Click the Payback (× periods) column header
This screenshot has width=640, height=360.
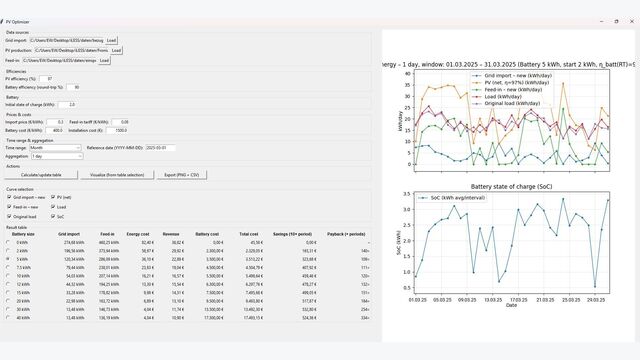tap(346, 234)
